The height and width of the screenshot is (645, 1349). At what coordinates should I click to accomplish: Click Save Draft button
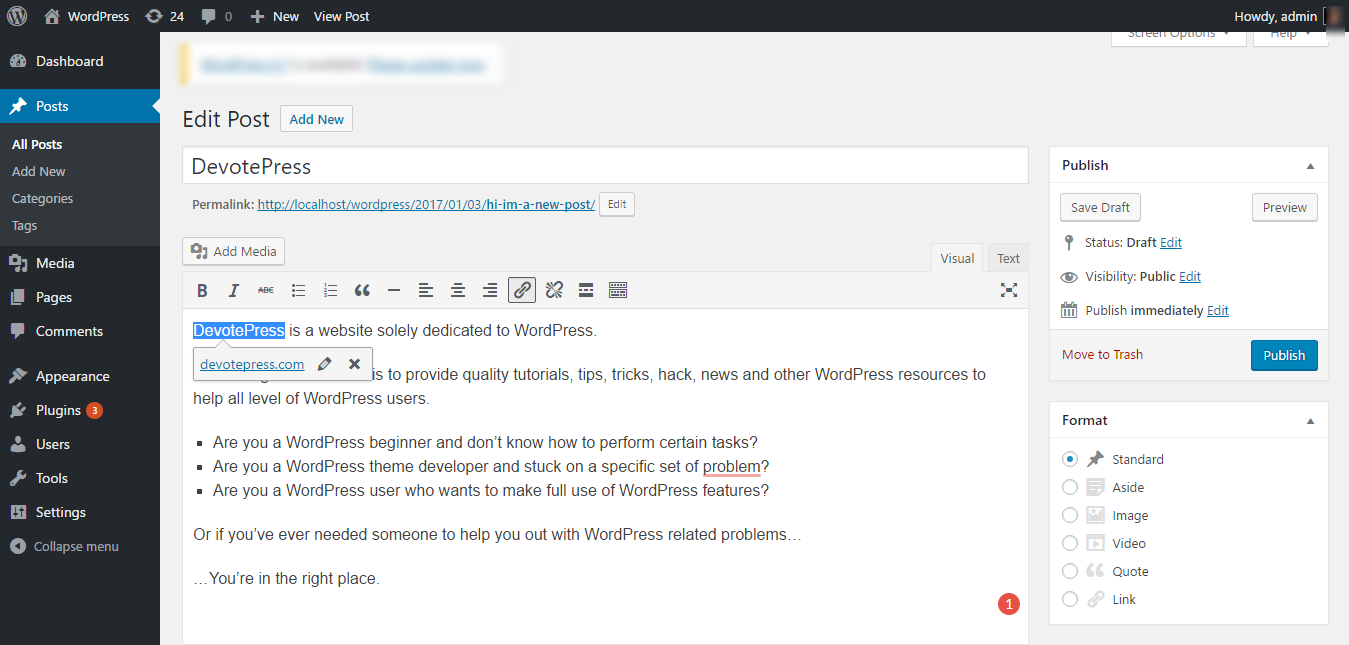pos(1100,207)
